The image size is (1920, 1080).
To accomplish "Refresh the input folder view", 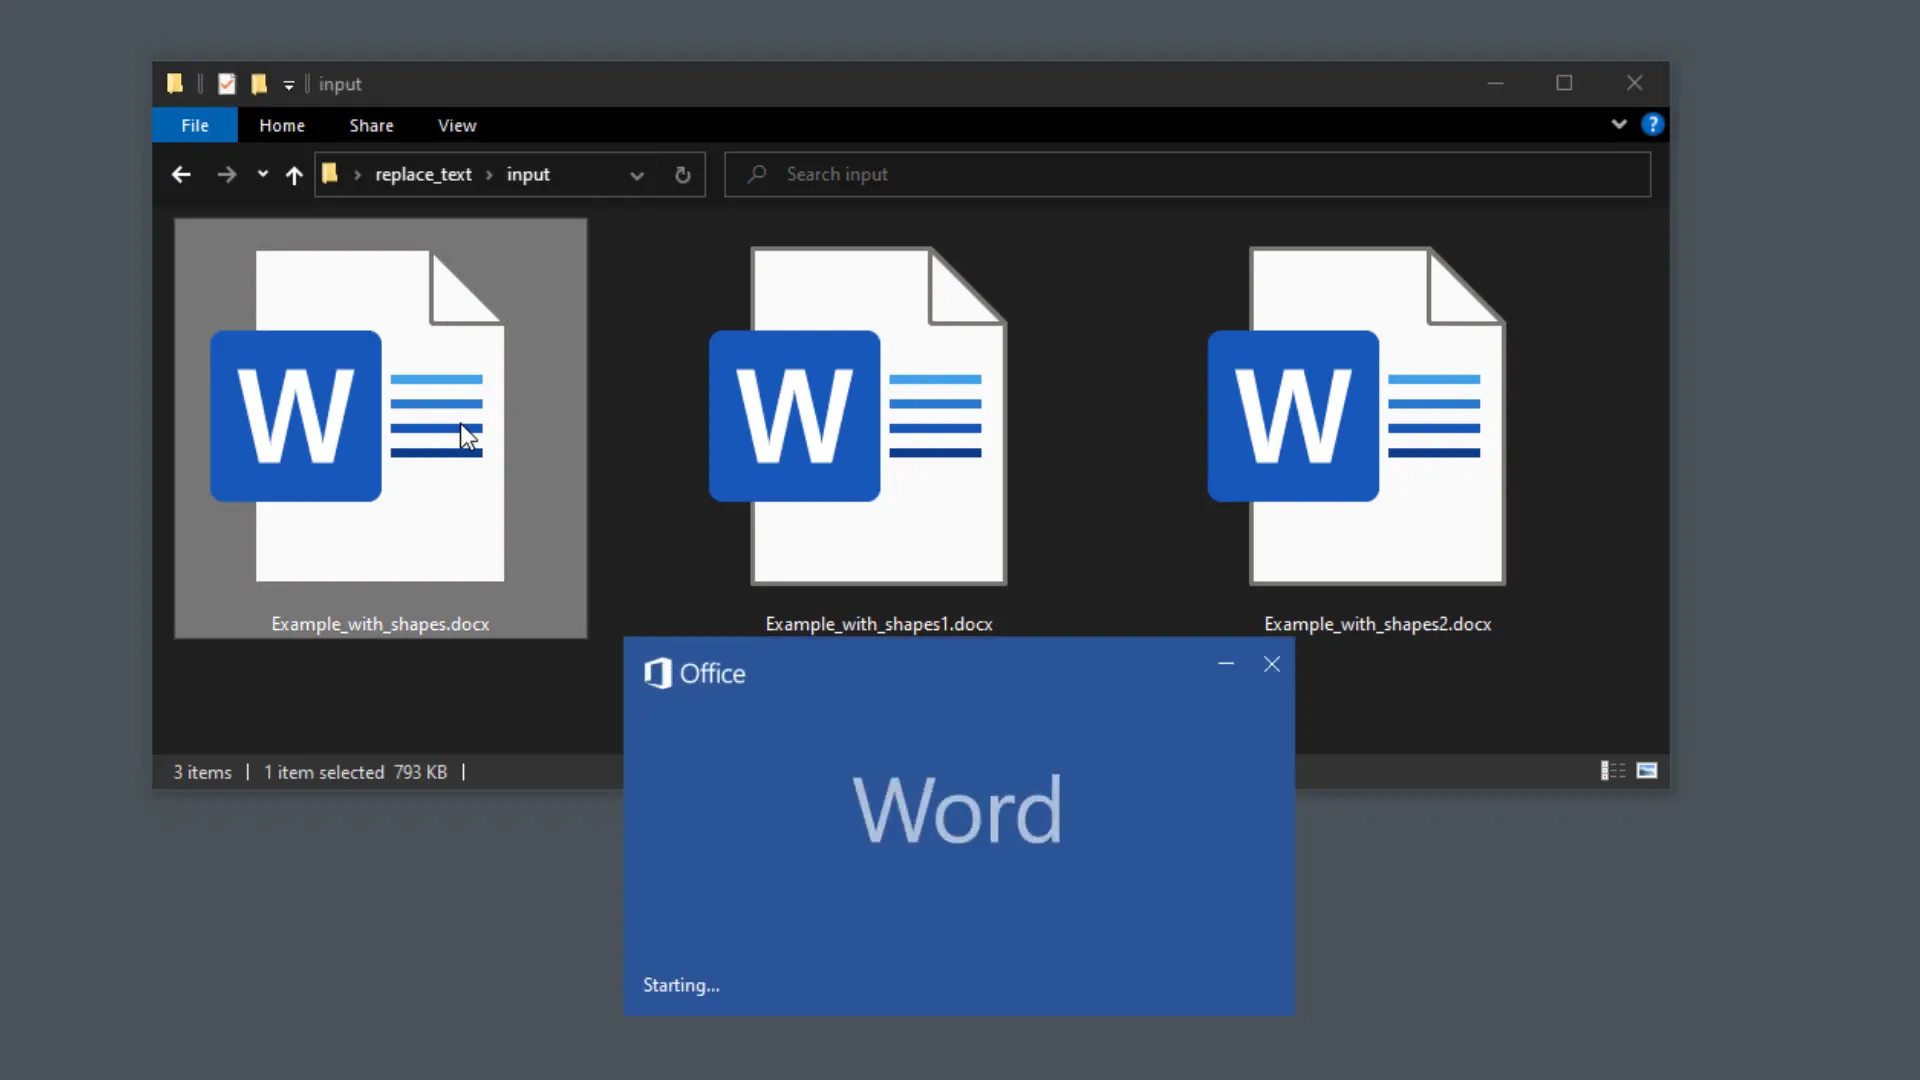I will 682,174.
